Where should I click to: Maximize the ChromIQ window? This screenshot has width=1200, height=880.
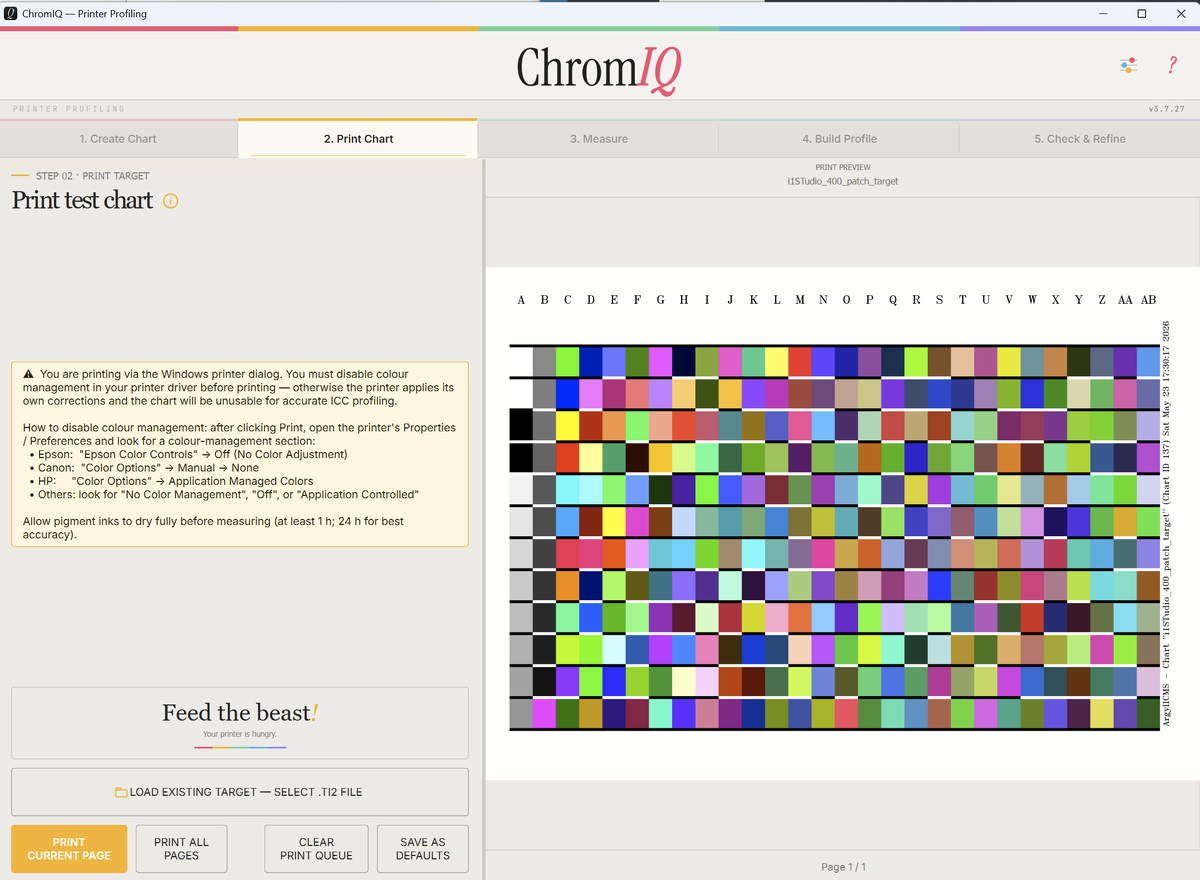pos(1142,13)
